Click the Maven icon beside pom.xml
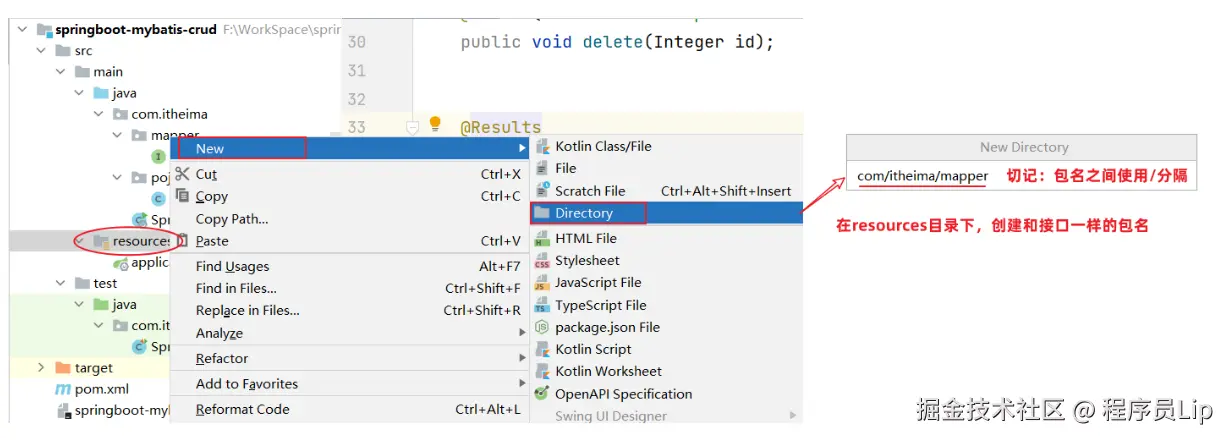This screenshot has width=1229, height=440. 62,389
